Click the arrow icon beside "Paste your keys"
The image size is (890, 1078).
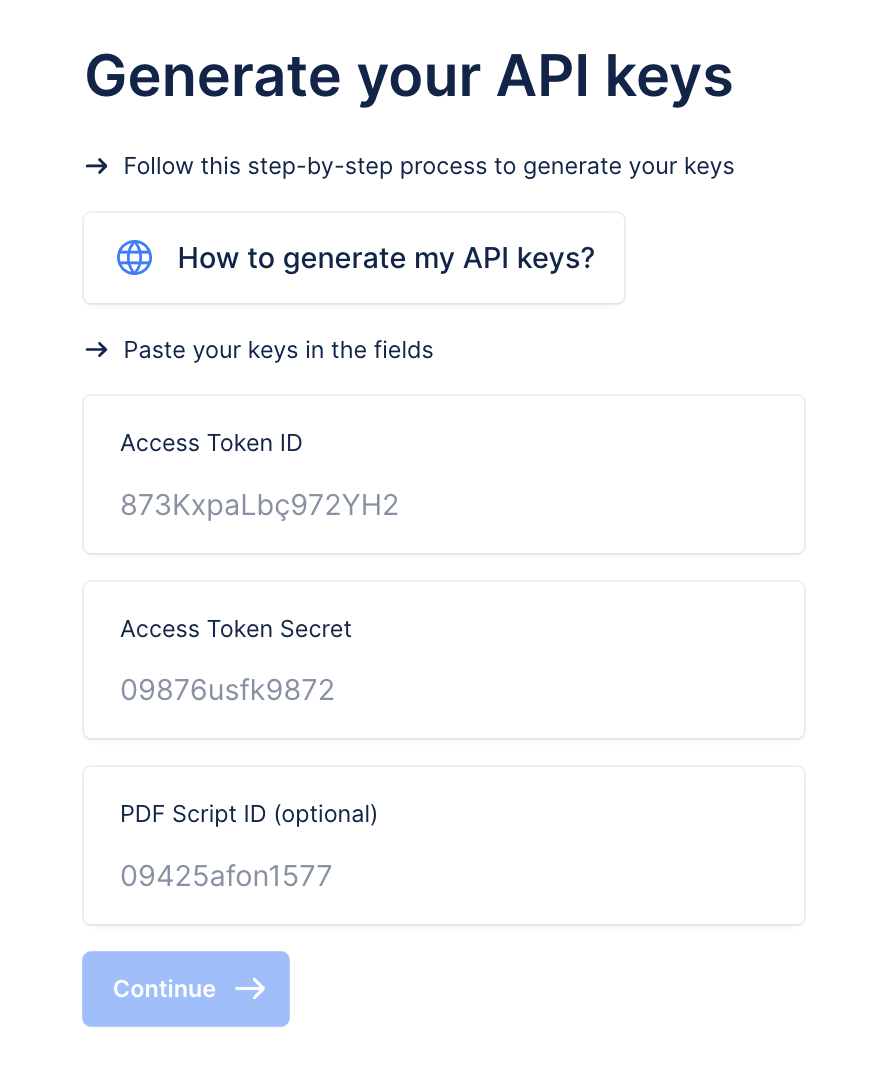coord(97,350)
